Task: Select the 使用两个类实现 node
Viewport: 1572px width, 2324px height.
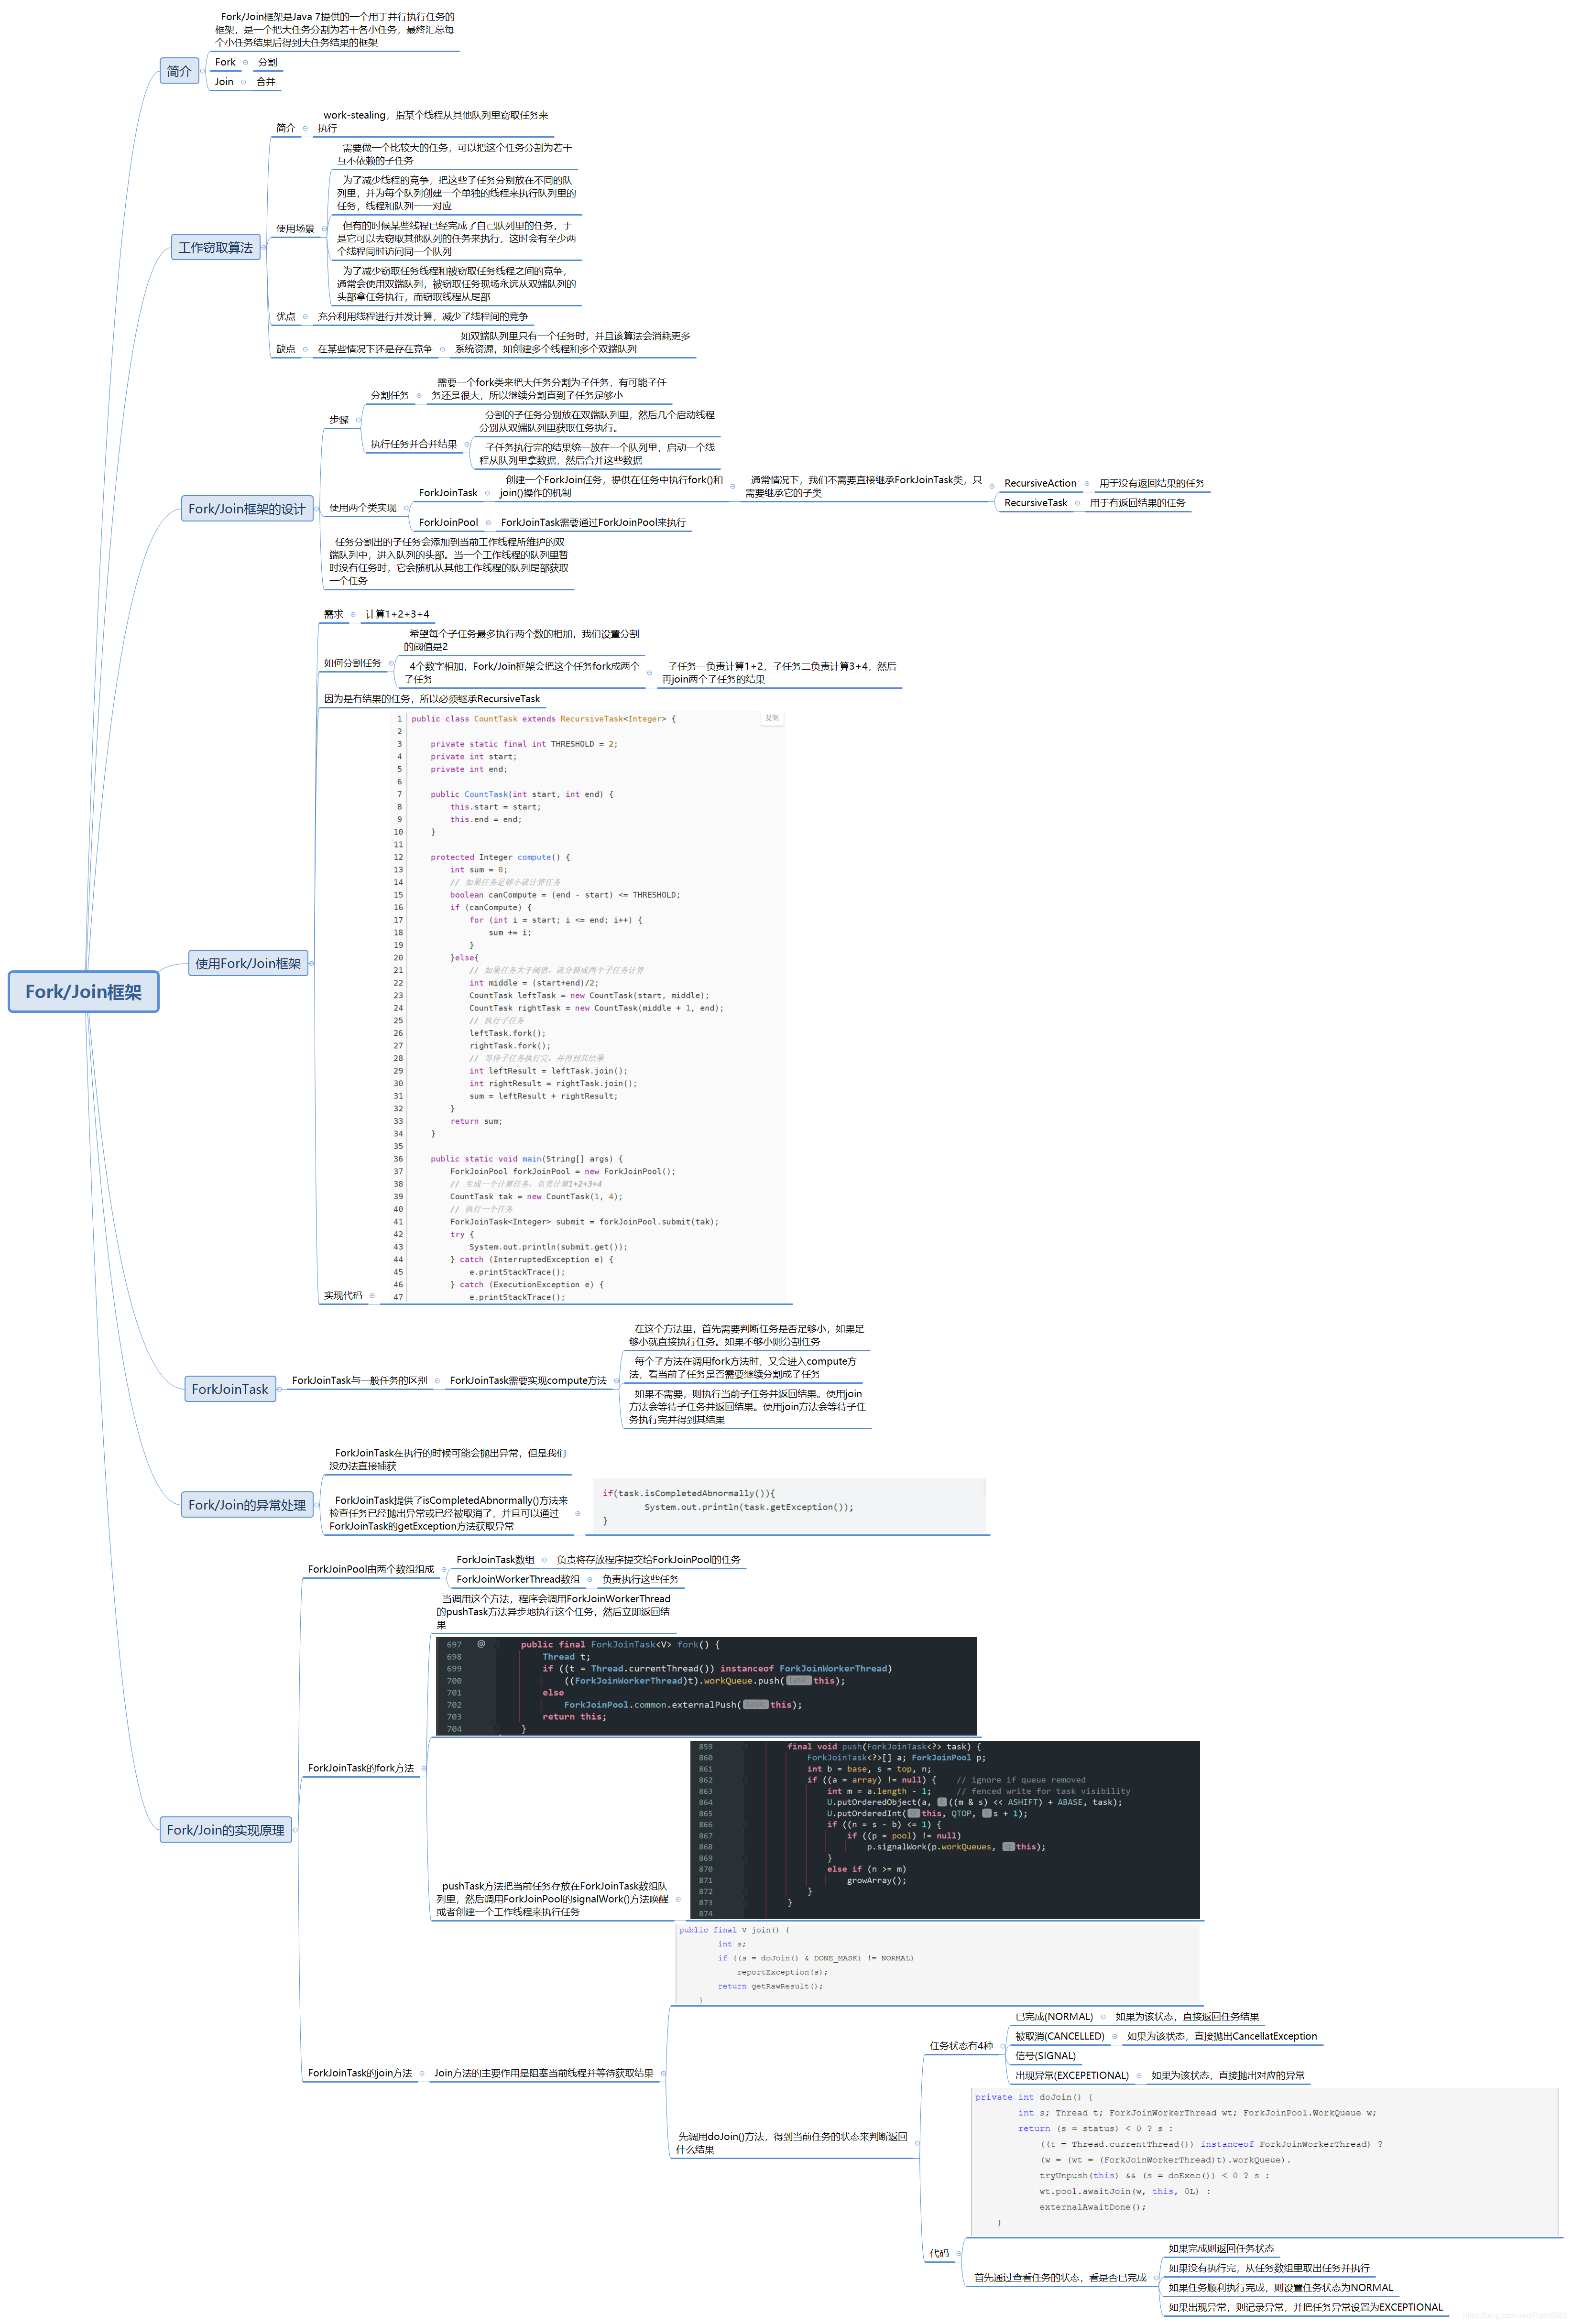Action: pyautogui.click(x=362, y=508)
